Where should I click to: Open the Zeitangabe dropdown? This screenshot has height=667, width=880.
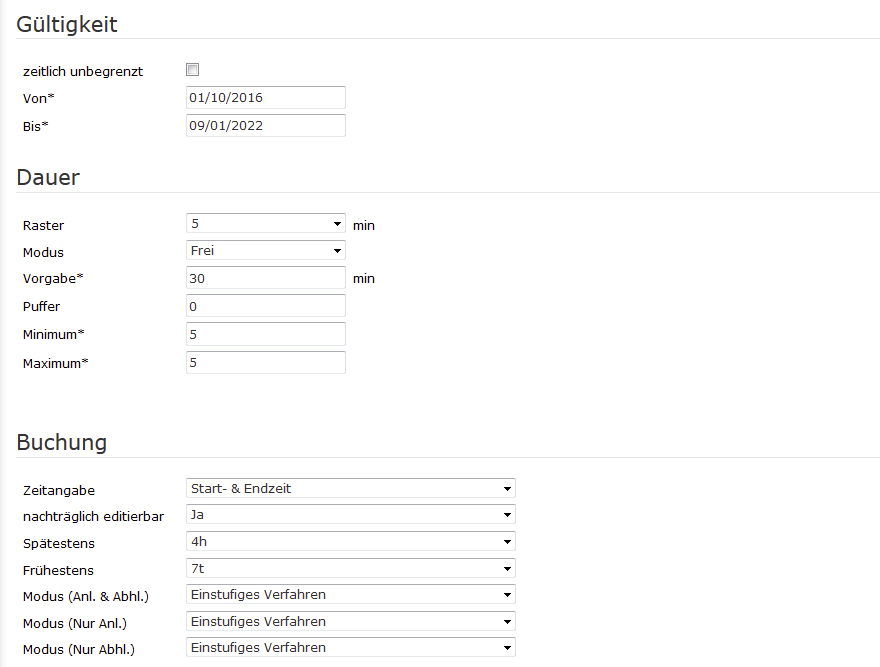coord(351,489)
